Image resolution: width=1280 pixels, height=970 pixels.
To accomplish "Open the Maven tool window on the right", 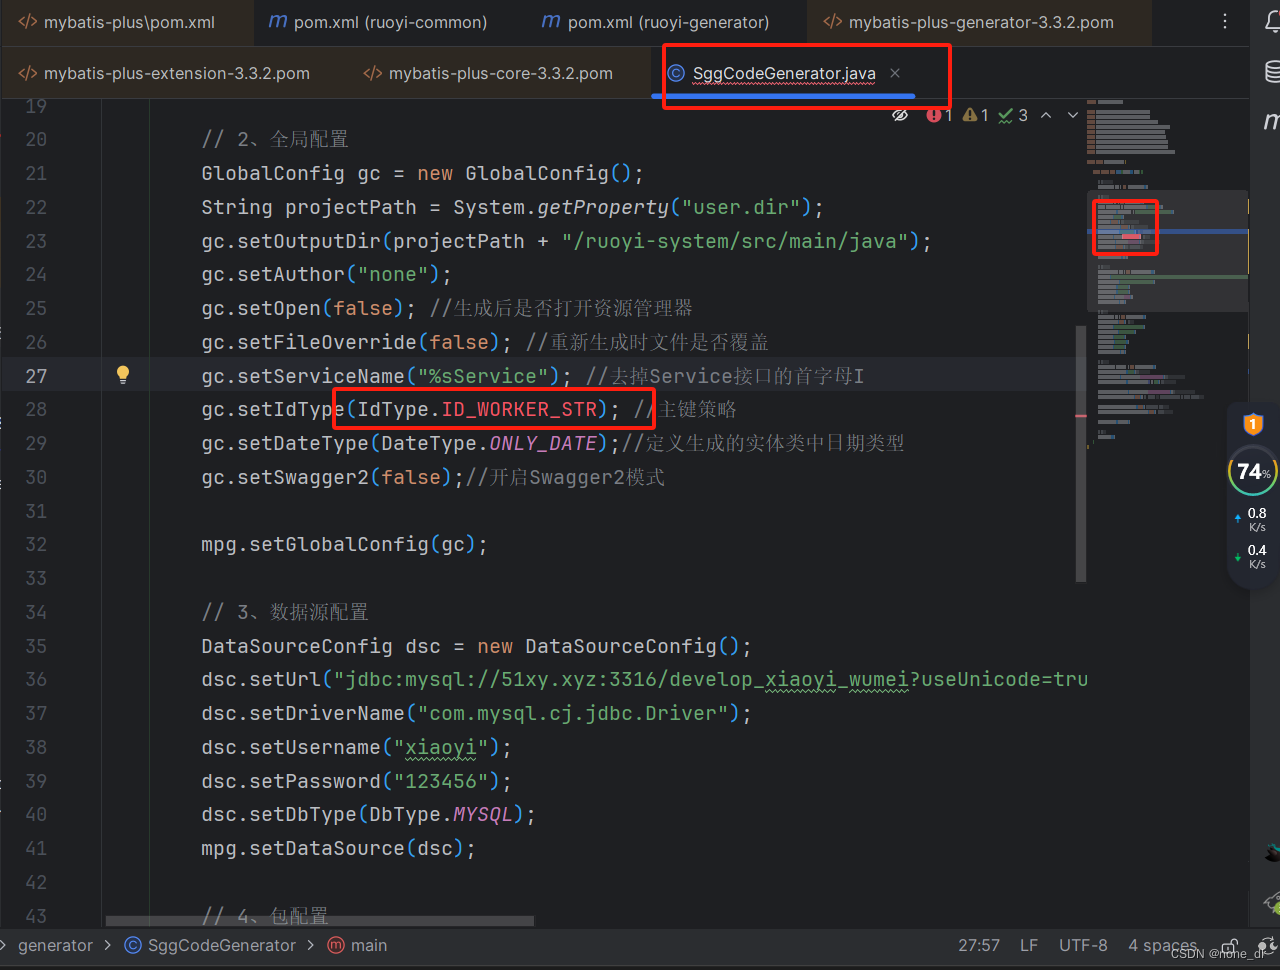I will tap(1271, 120).
